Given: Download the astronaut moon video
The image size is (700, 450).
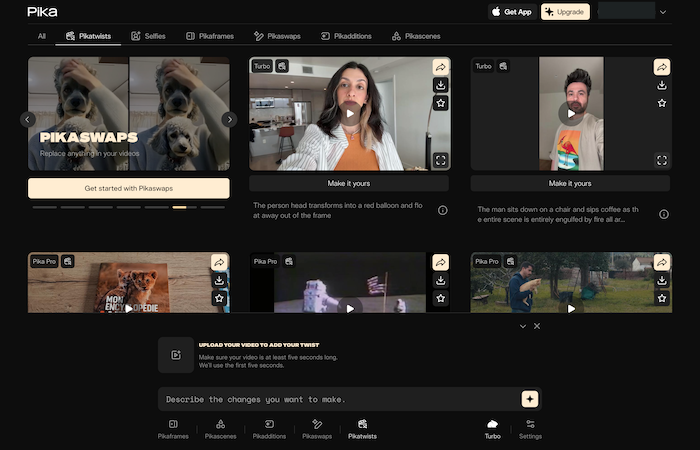Looking at the screenshot, I should 440,280.
